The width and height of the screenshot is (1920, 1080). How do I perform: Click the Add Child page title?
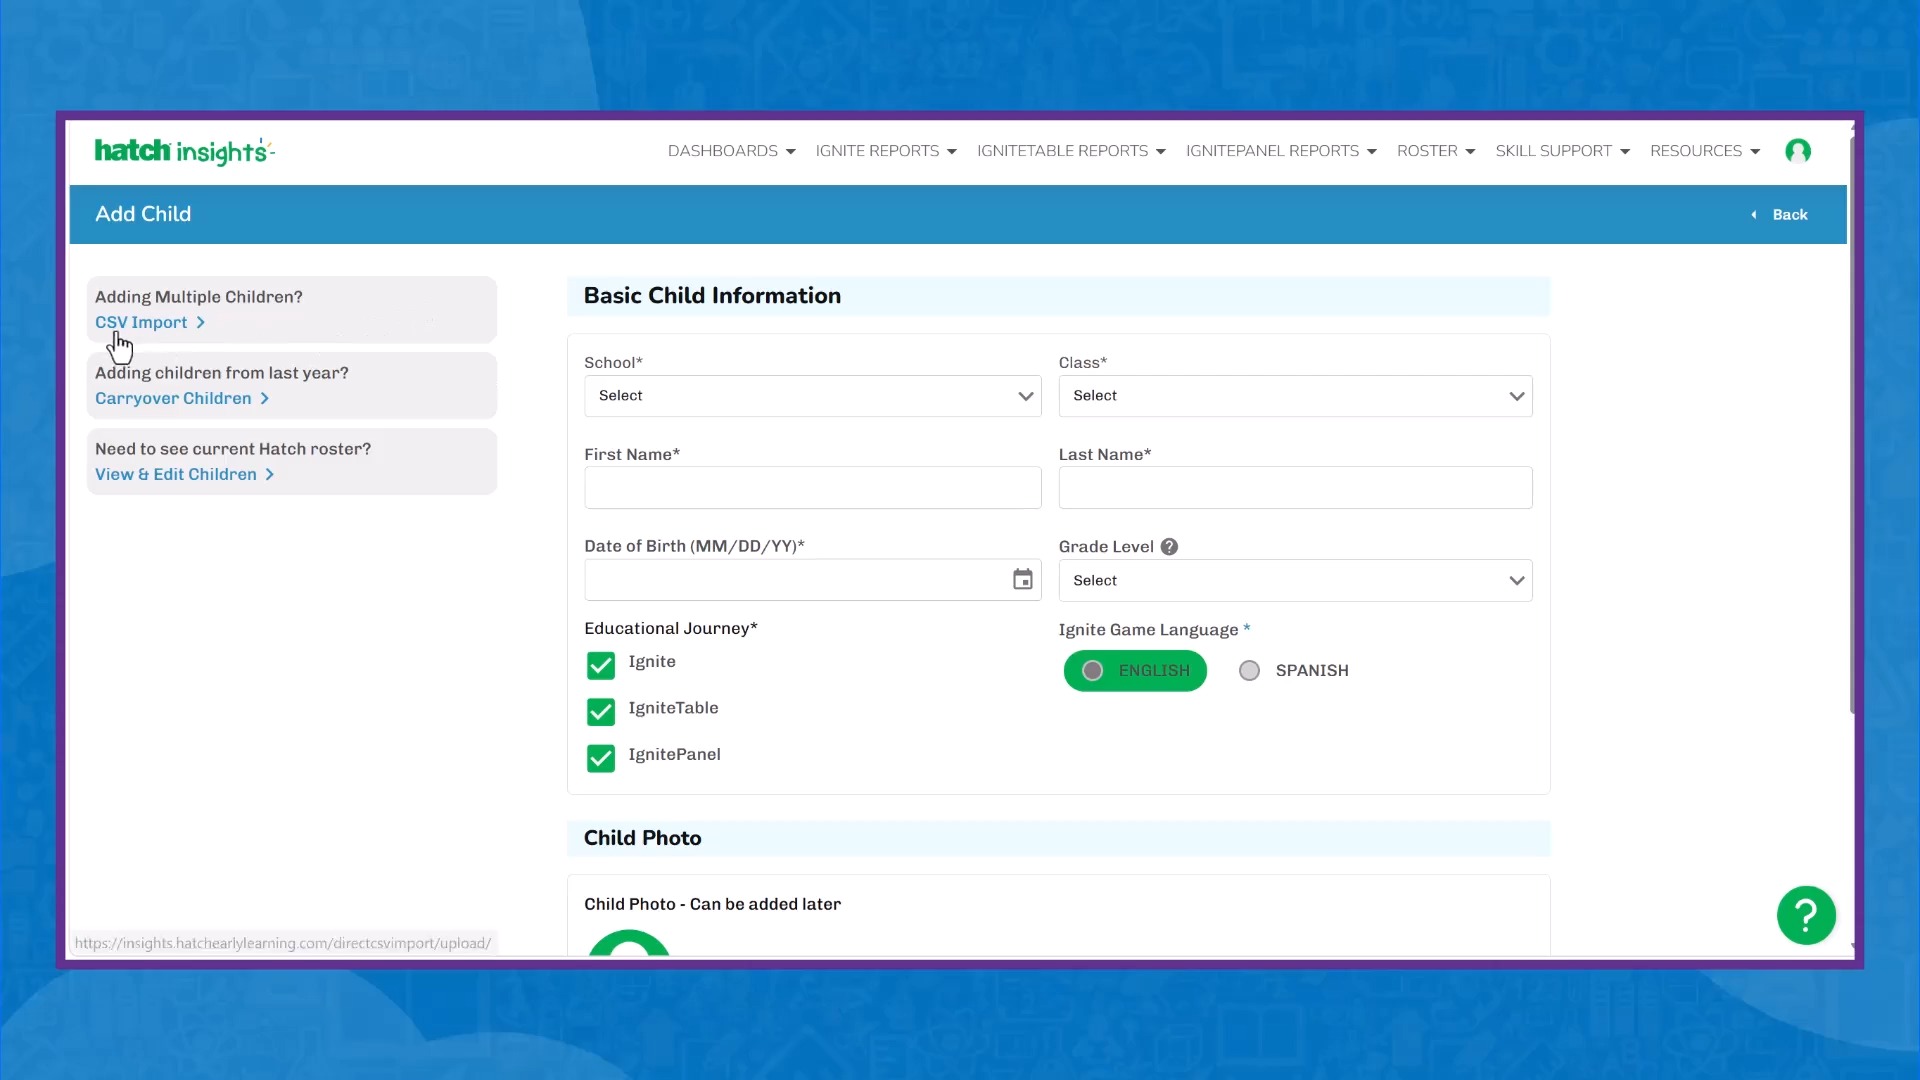(143, 214)
